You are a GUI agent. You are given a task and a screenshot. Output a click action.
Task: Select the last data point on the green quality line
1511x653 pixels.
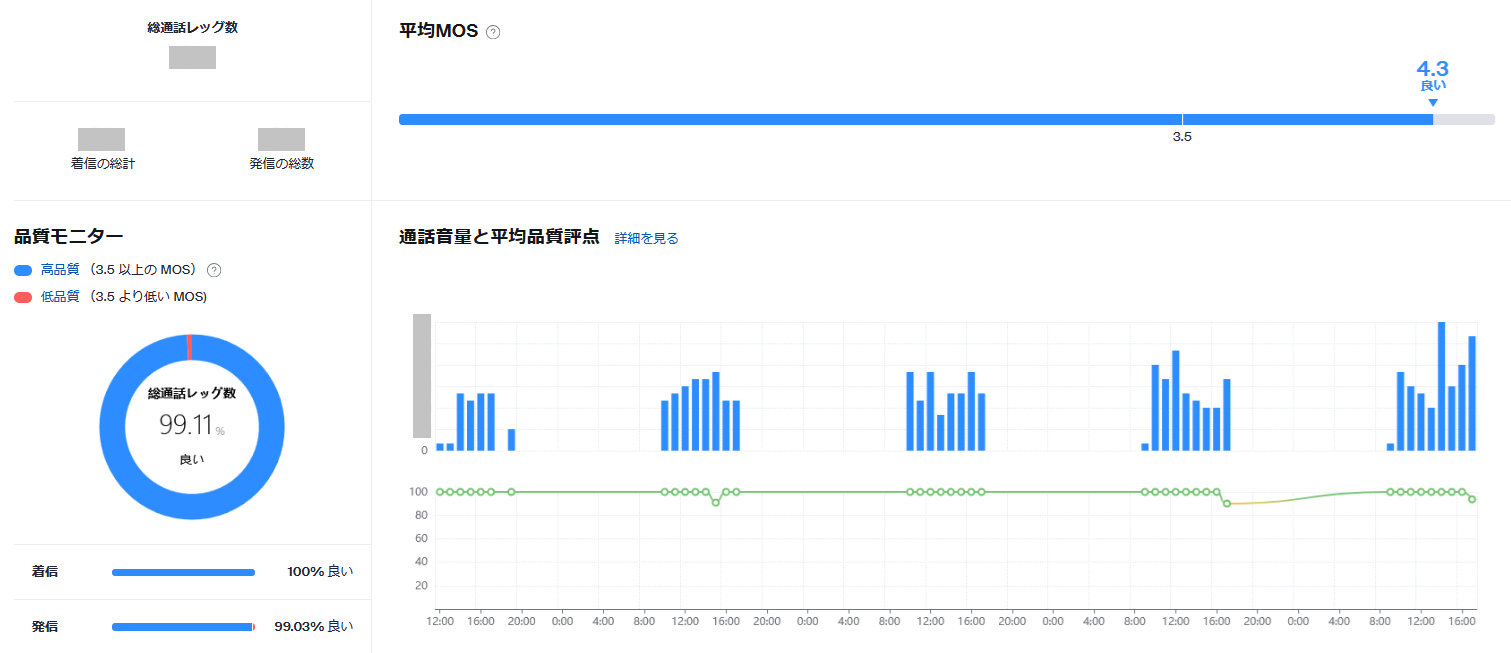(1472, 499)
